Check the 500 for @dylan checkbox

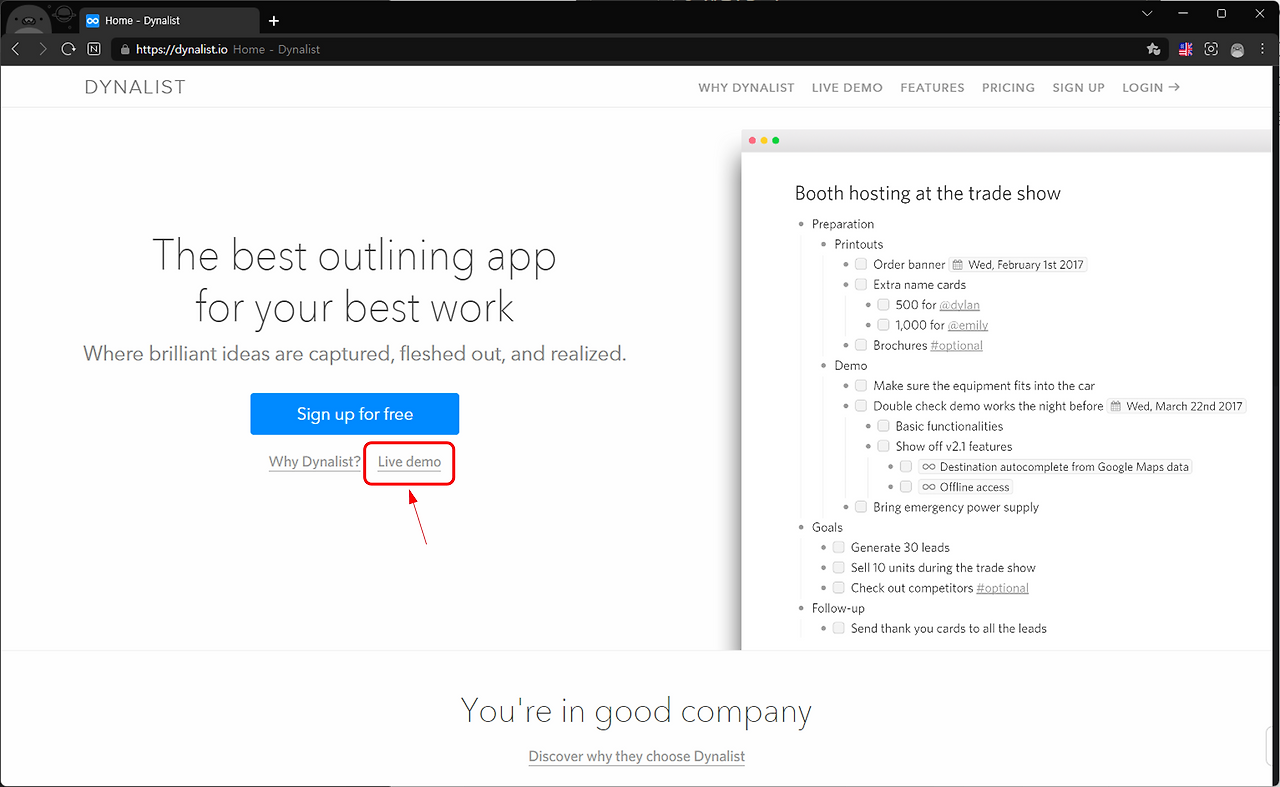click(x=883, y=305)
